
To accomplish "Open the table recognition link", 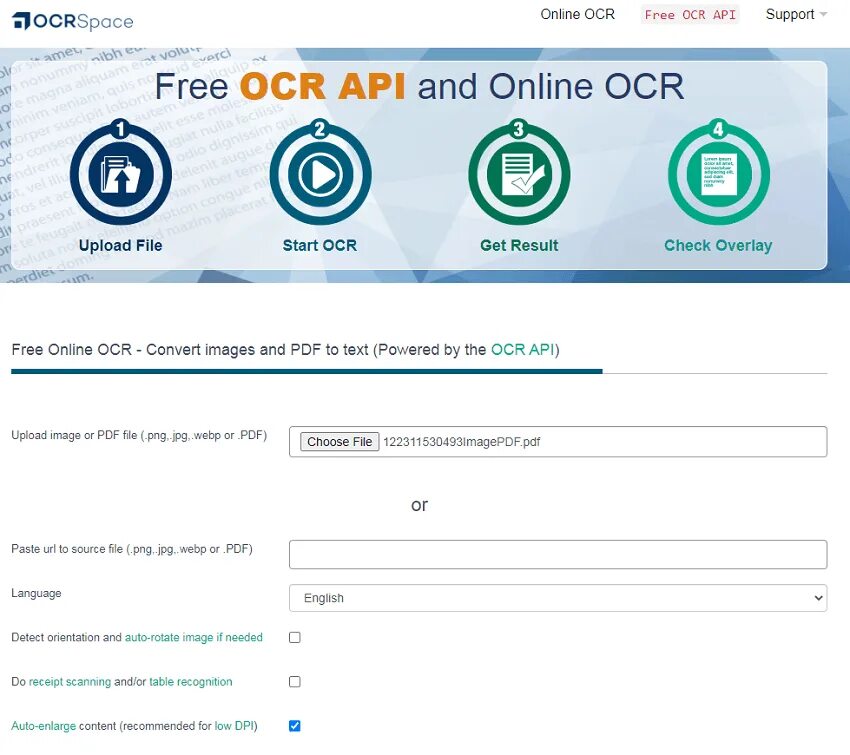I will (x=190, y=682).
